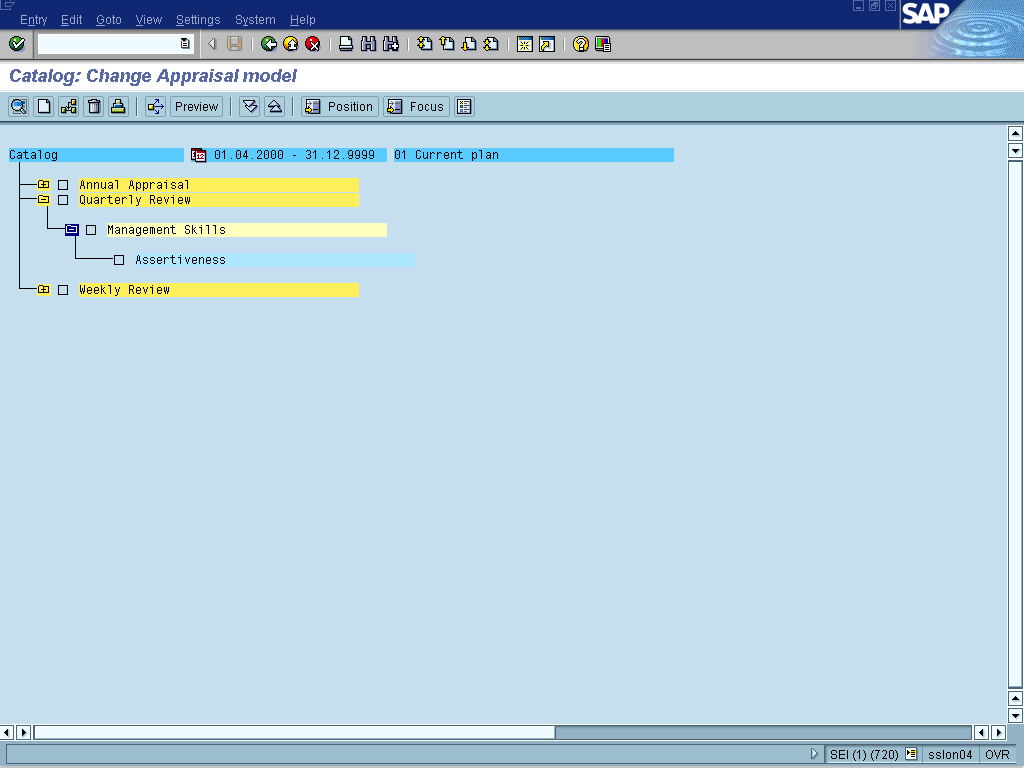Click the Create New Session icon

(x=524, y=44)
